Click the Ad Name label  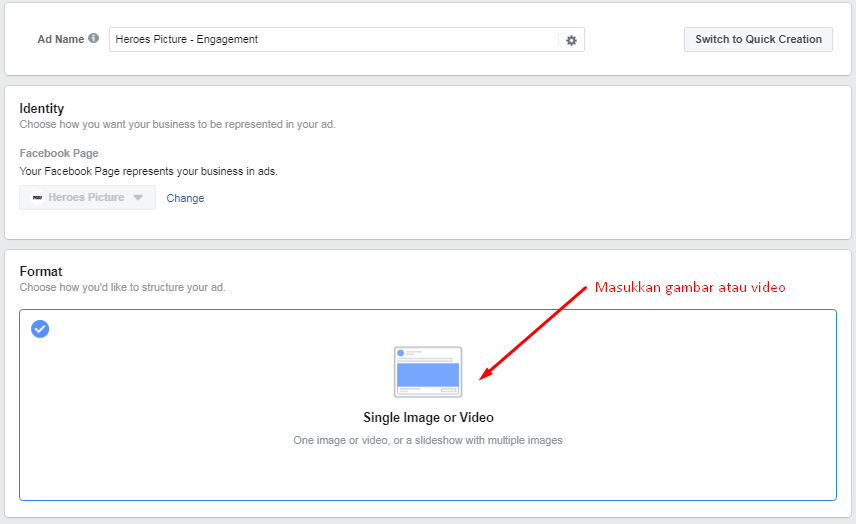61,39
